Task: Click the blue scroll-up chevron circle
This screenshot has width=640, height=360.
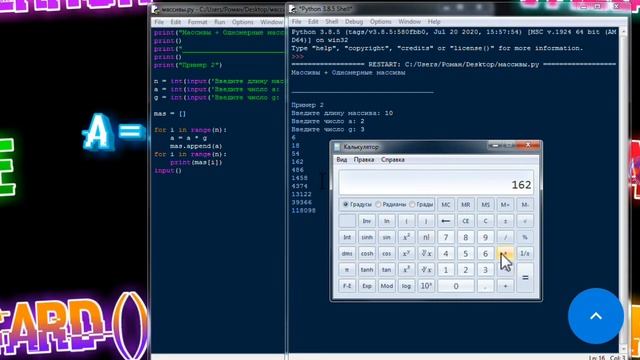Action: coord(596,316)
